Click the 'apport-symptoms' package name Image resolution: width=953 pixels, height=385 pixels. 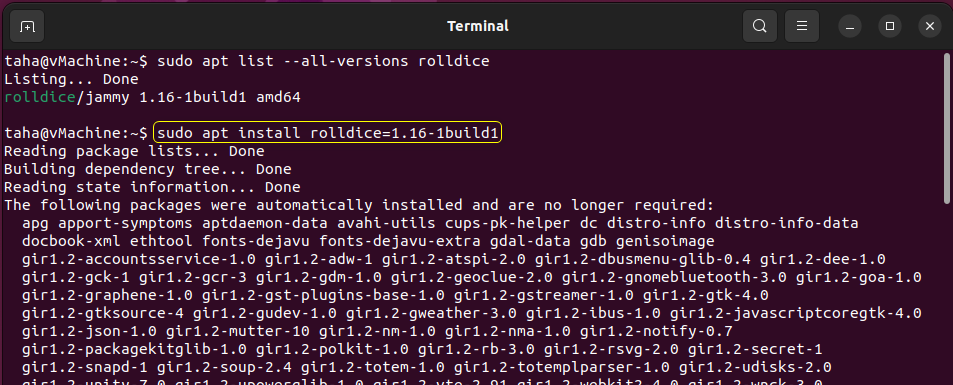(x=125, y=223)
